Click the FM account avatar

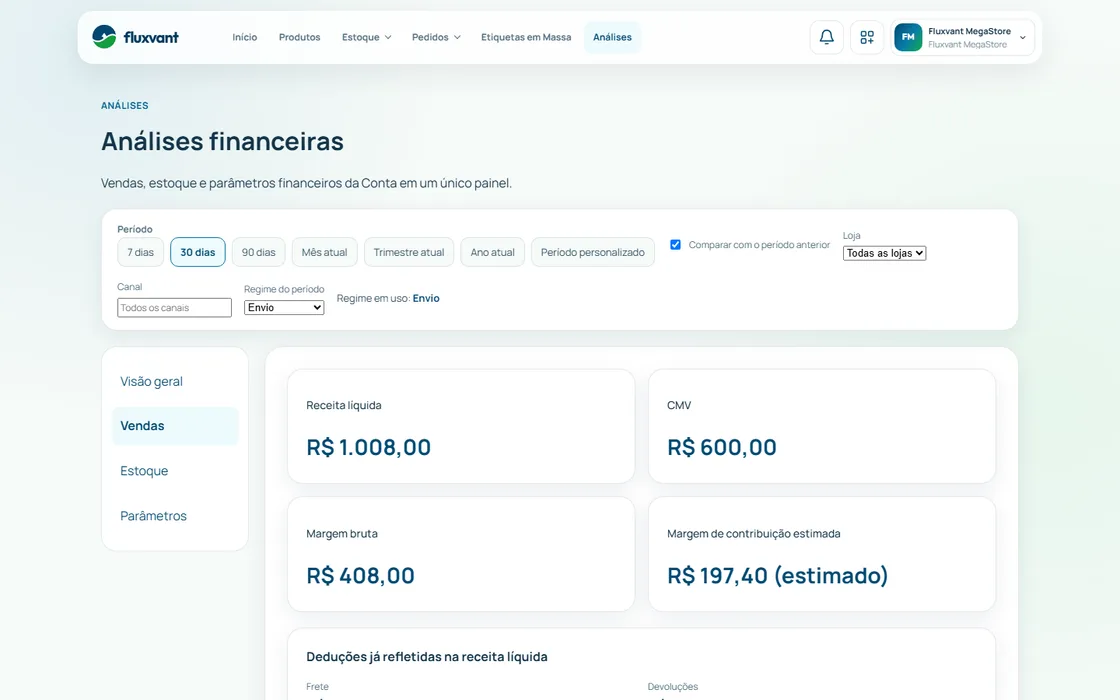(908, 37)
